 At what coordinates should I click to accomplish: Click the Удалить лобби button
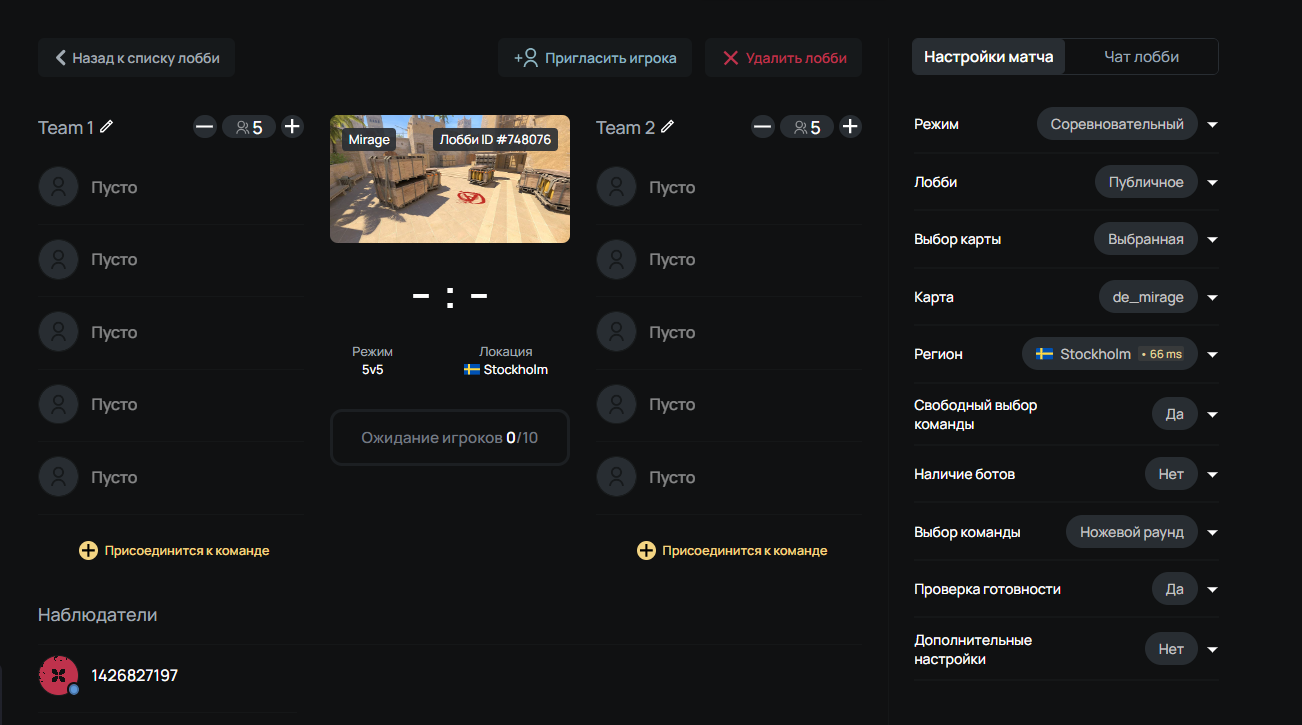pos(784,58)
